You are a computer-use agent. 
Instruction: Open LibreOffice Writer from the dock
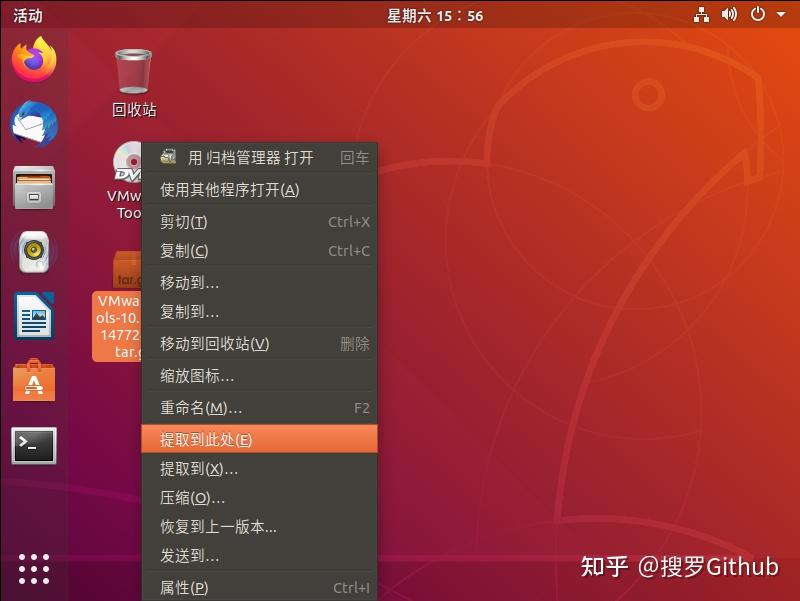[x=34, y=315]
